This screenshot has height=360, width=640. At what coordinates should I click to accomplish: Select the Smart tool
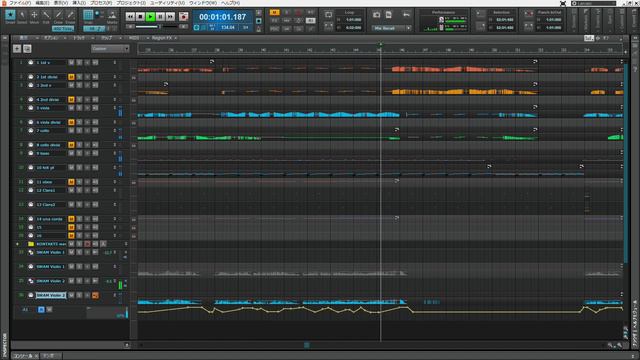click(10, 16)
